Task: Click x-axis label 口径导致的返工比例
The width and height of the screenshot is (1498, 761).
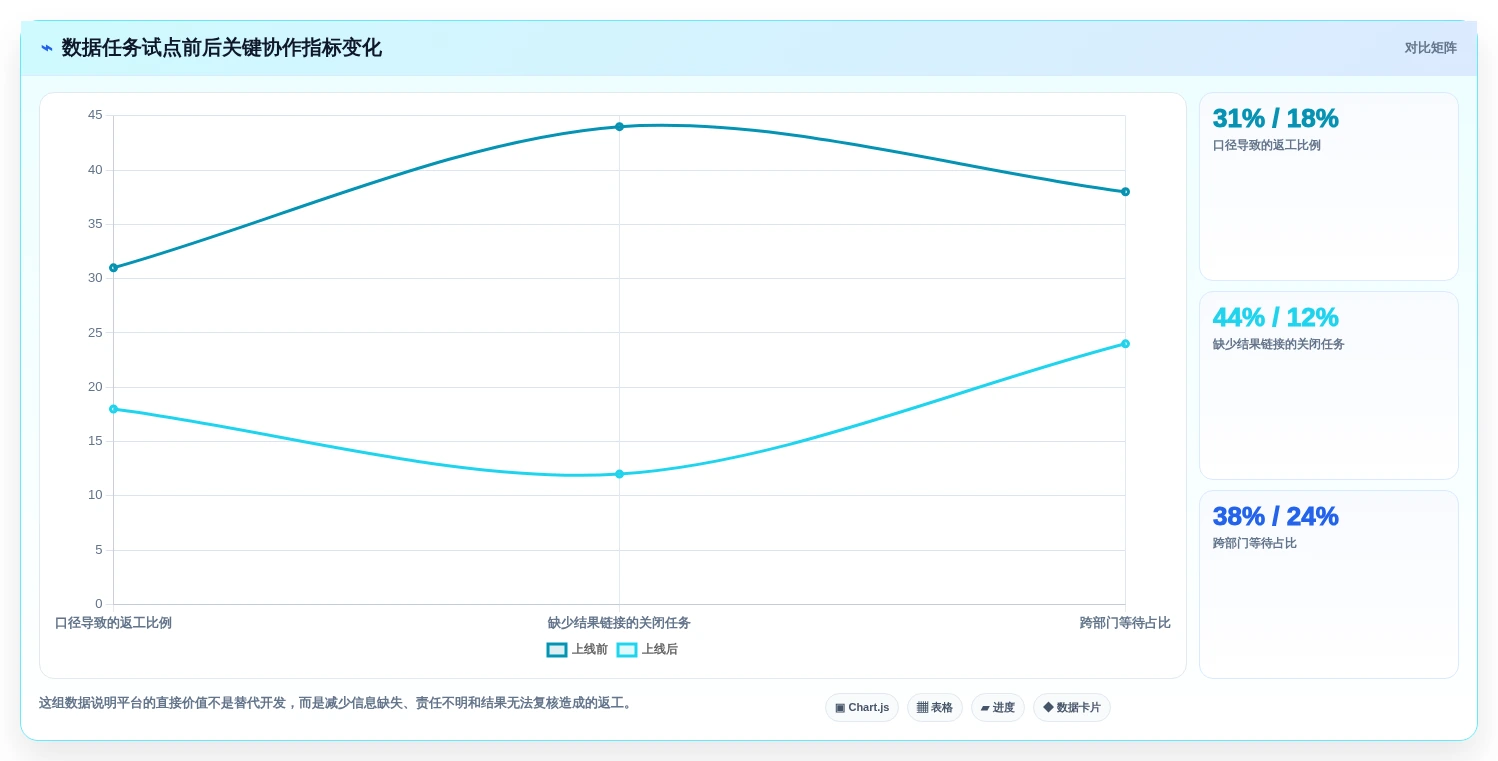Action: click(113, 623)
